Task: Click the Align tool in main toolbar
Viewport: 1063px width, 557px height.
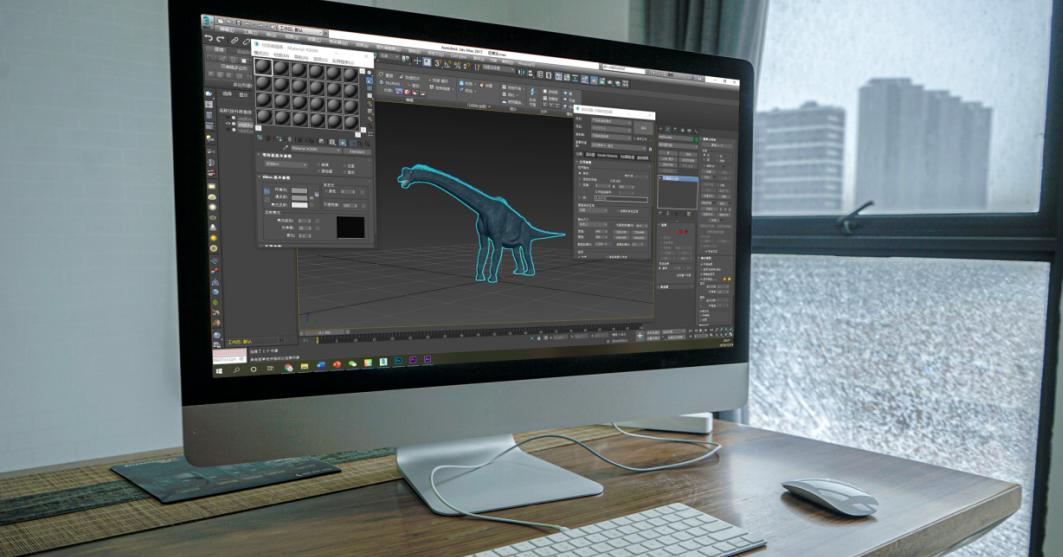Action: 530,73
